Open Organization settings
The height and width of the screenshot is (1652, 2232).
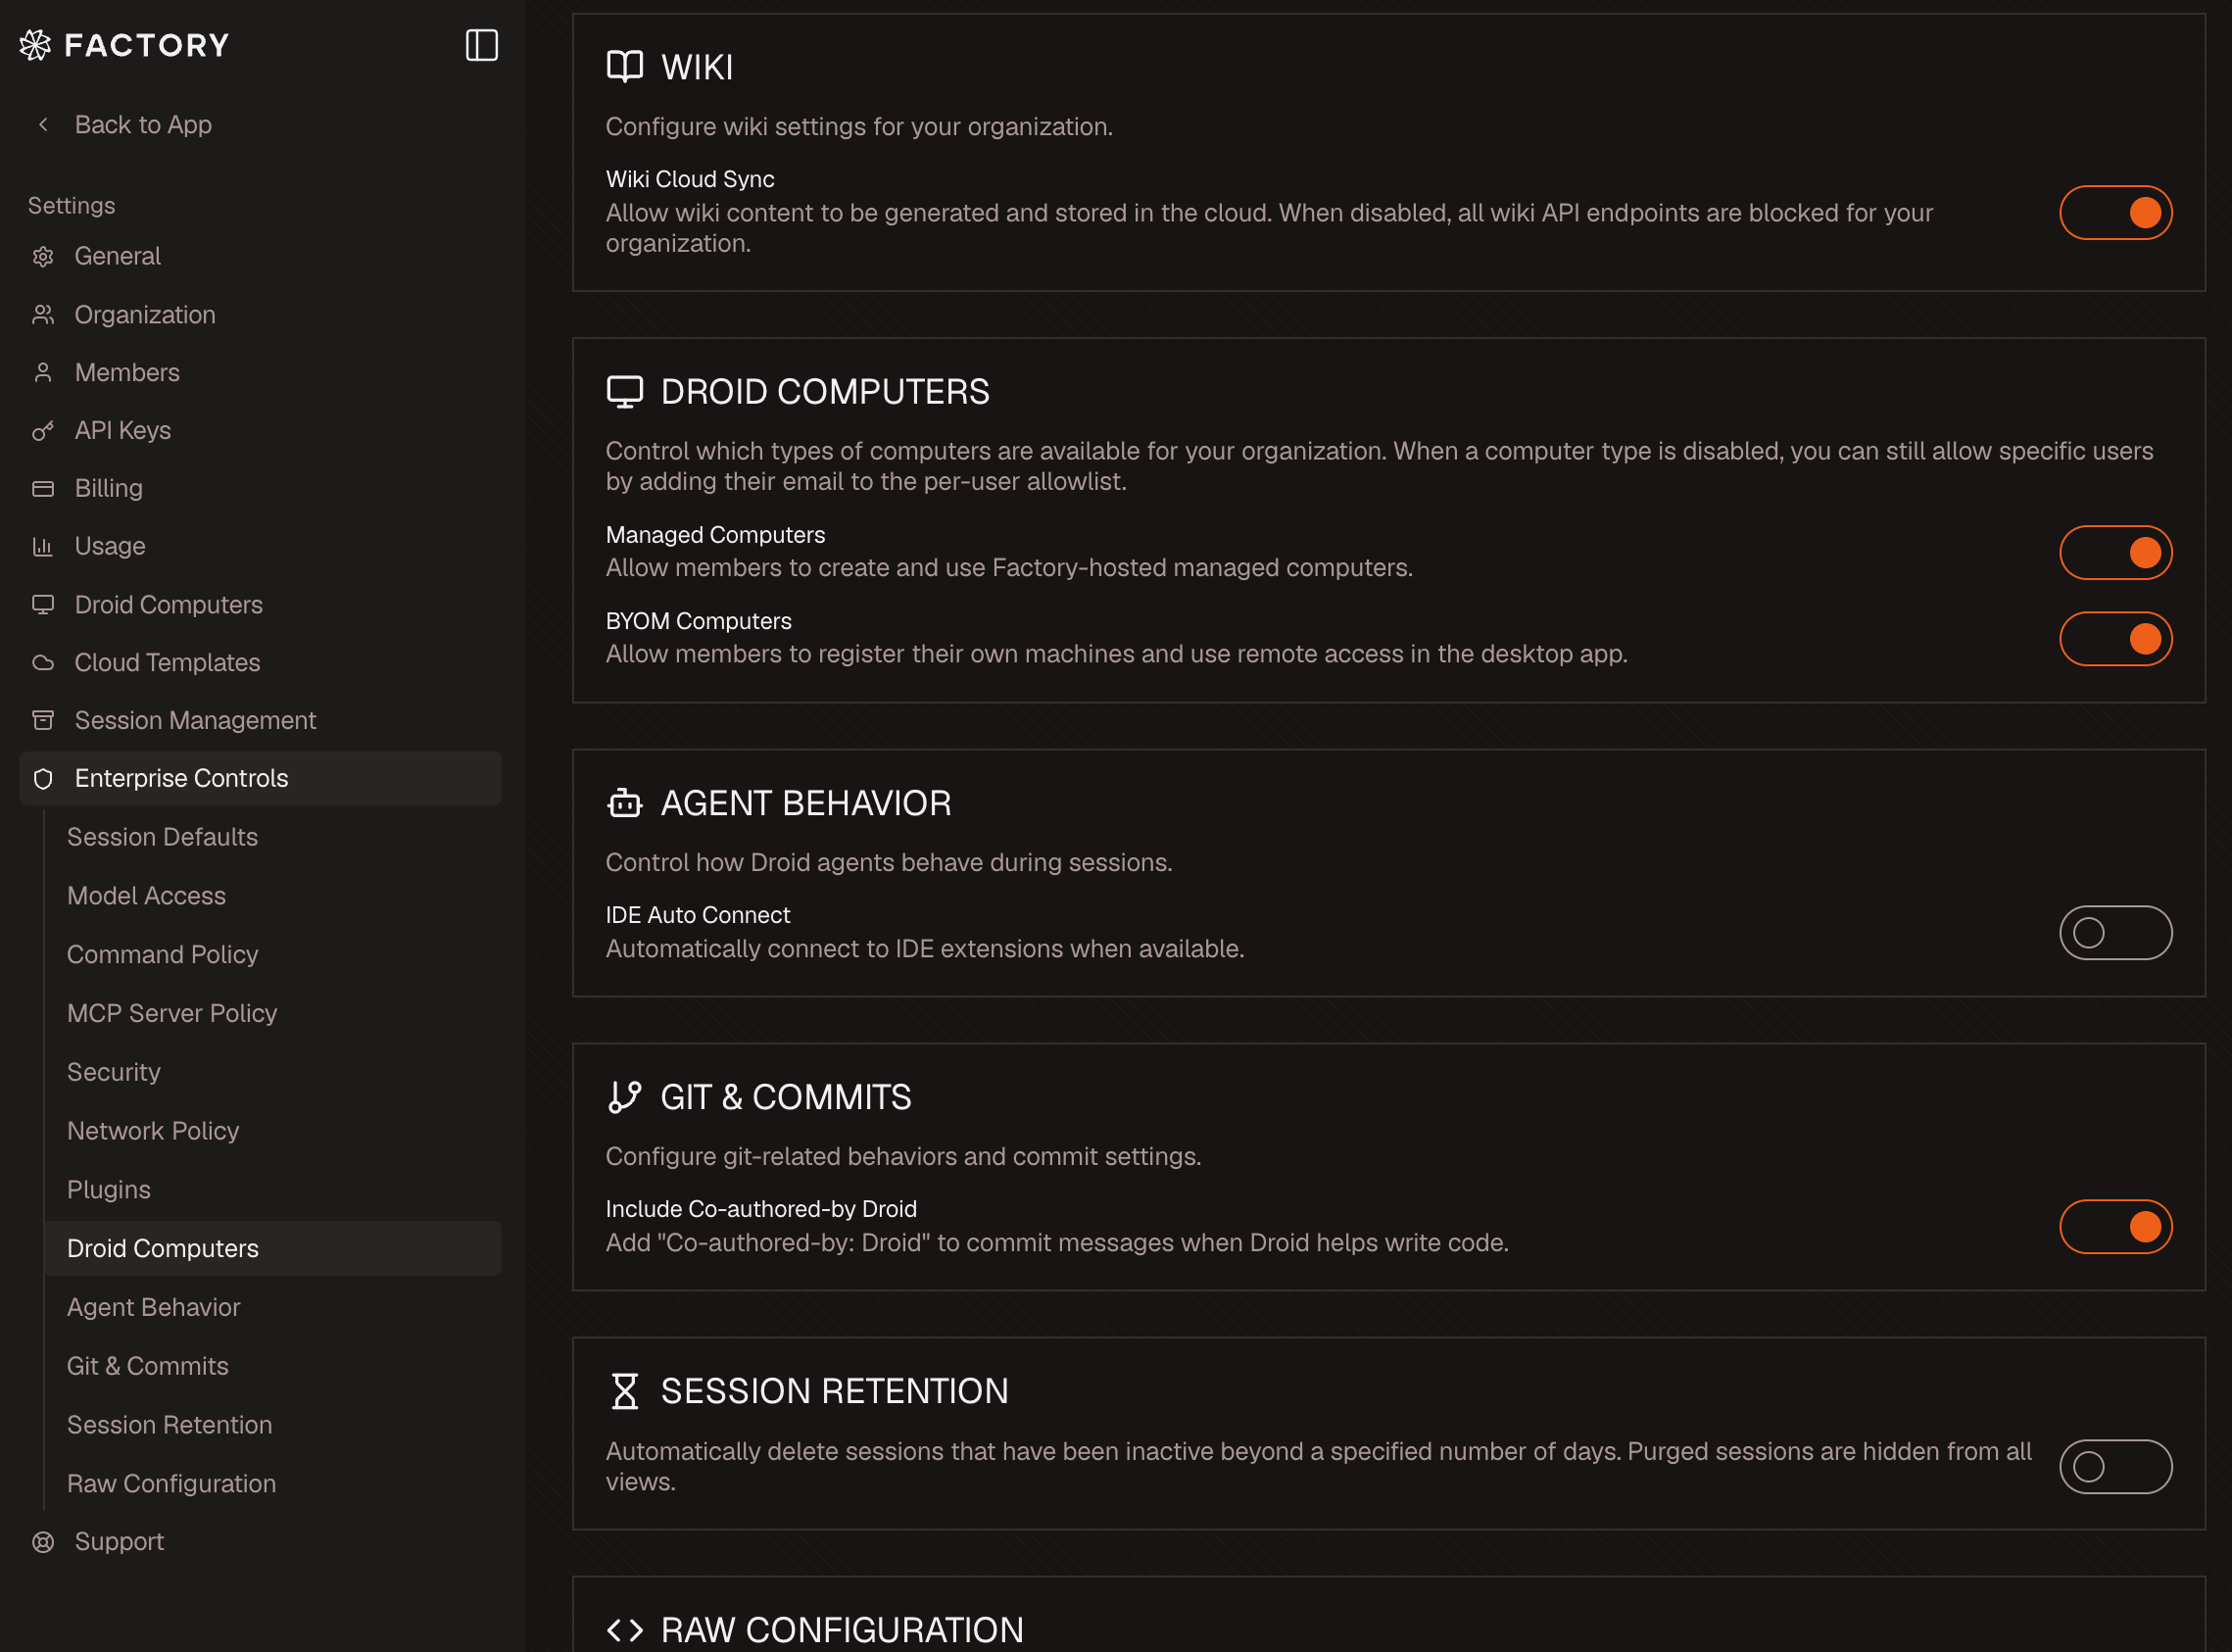(260, 315)
